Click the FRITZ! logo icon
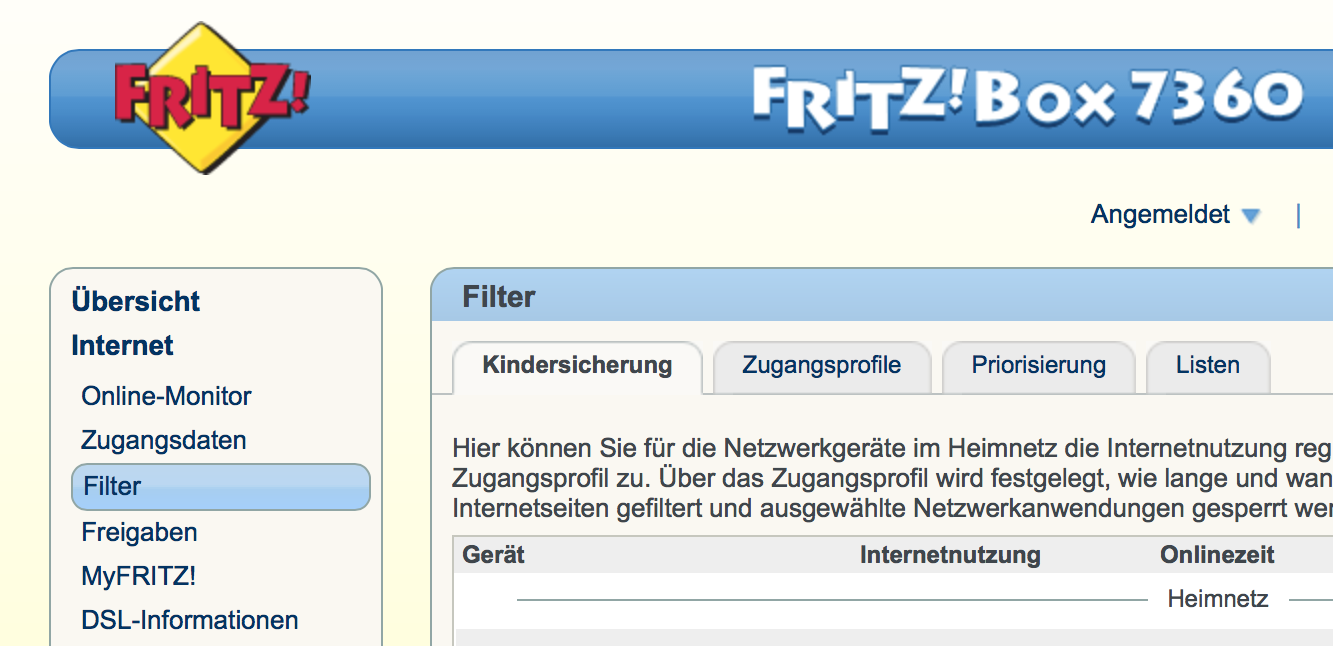 212,98
